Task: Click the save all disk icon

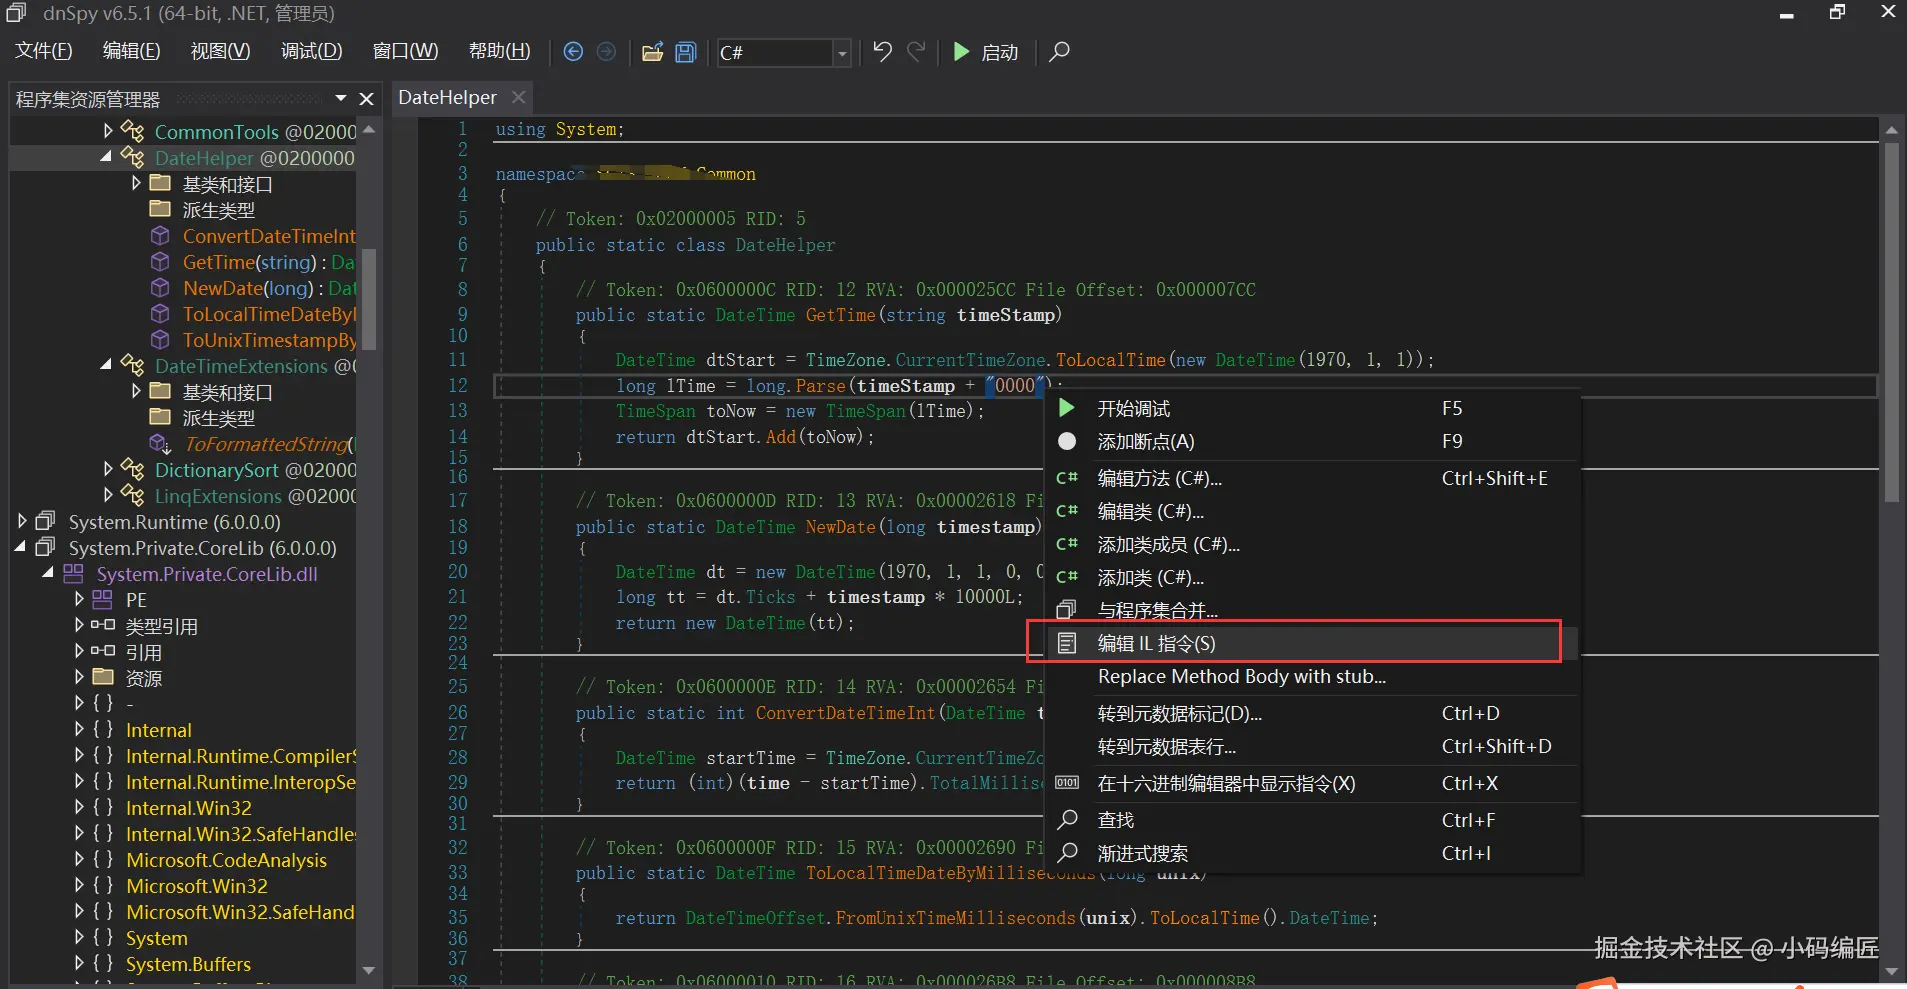Action: pos(686,52)
